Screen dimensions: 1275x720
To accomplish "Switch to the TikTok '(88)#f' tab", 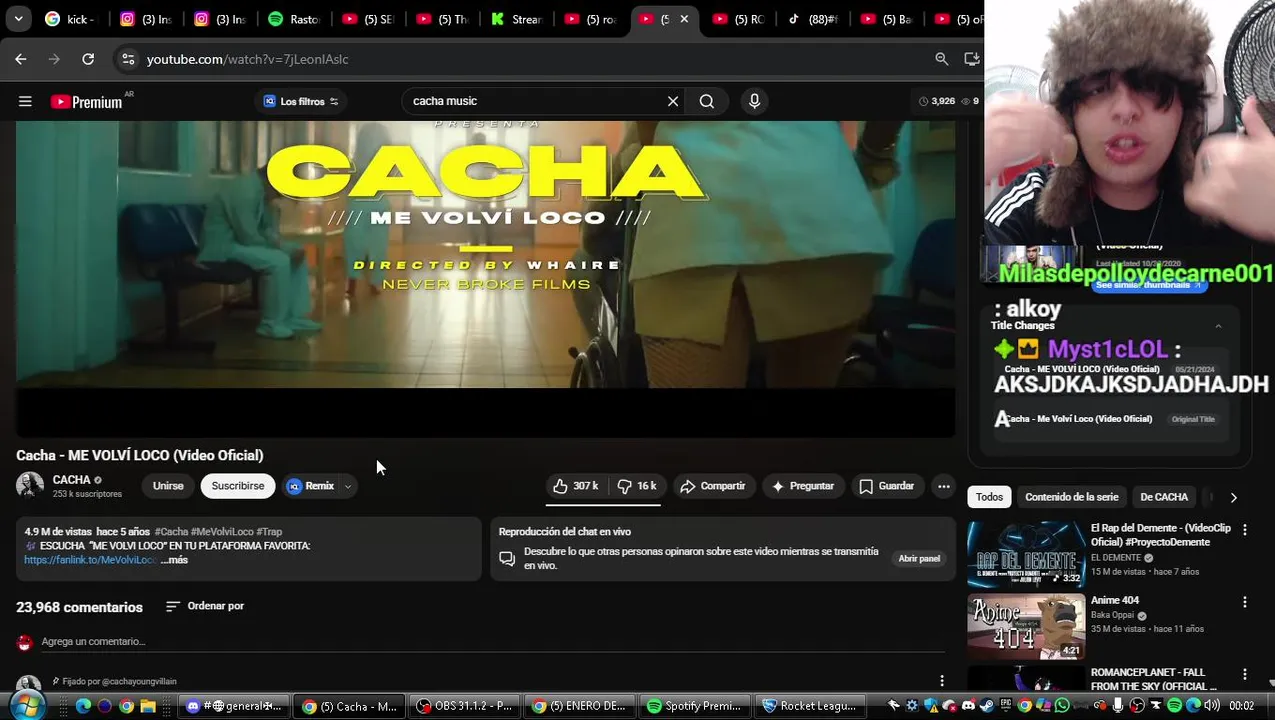I will [x=812, y=19].
